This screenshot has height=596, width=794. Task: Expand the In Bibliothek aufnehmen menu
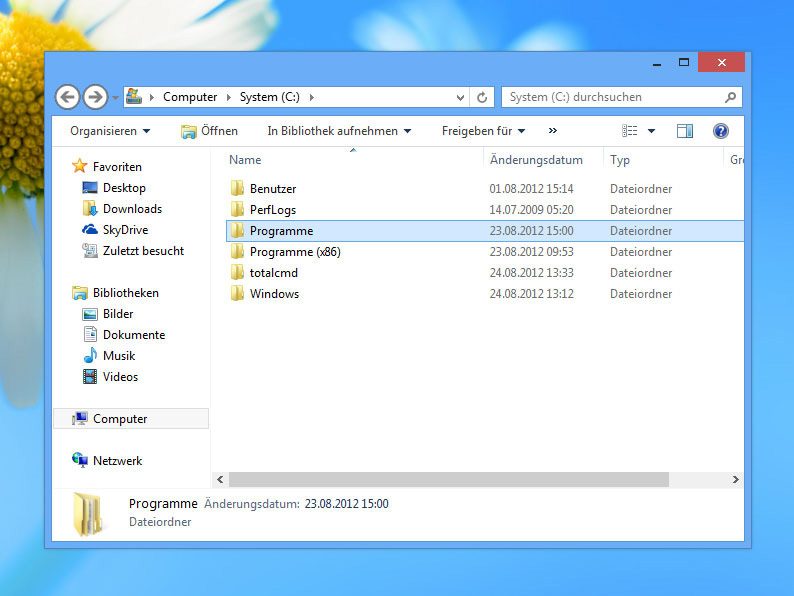(339, 131)
